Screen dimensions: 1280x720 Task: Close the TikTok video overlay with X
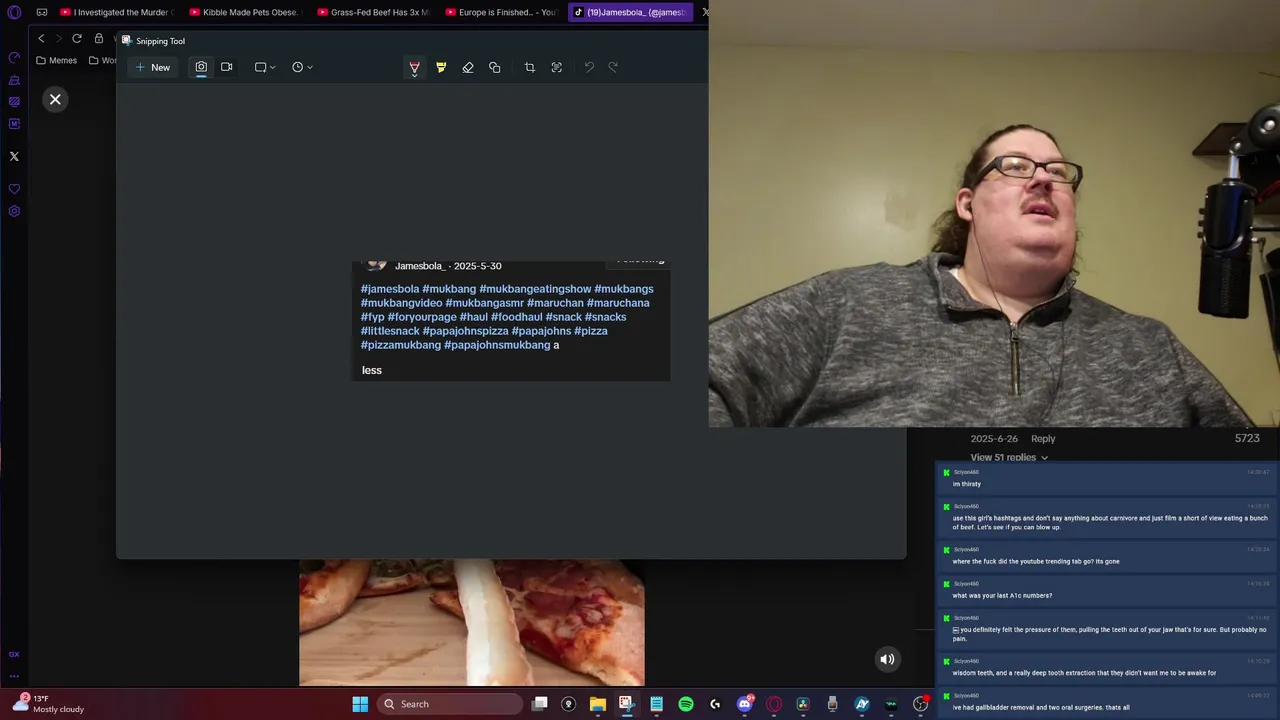[55, 99]
